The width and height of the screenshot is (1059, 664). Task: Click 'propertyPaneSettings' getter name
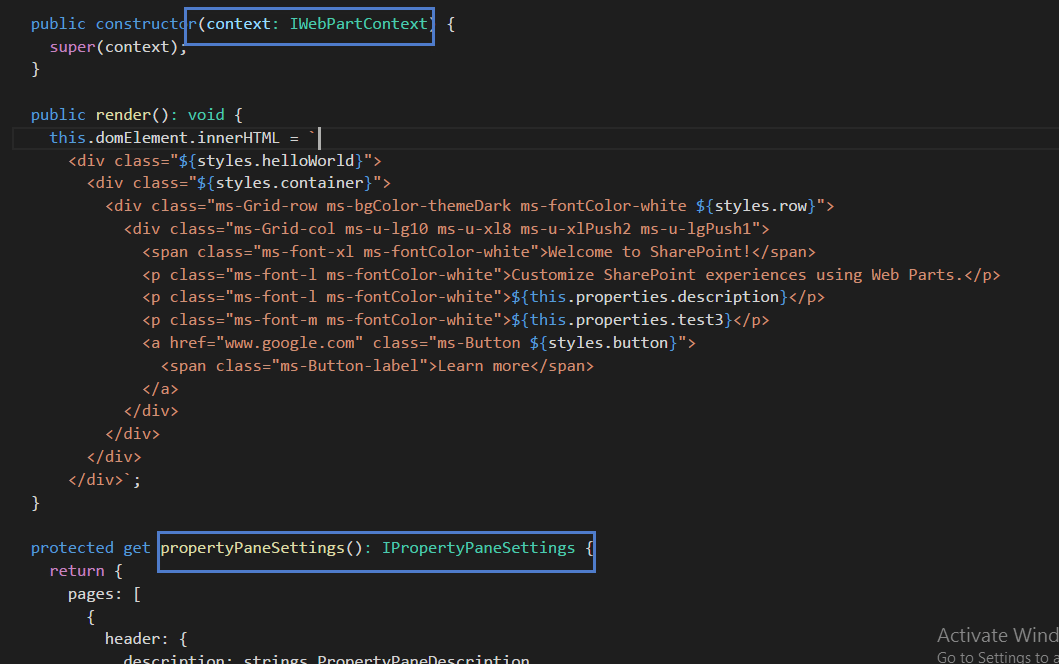(x=253, y=548)
